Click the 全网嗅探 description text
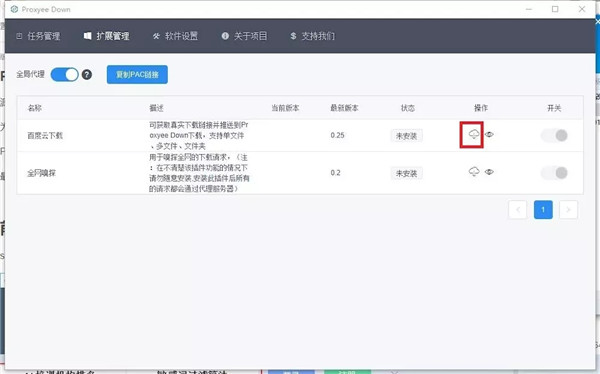The image size is (600, 374). tap(199, 173)
